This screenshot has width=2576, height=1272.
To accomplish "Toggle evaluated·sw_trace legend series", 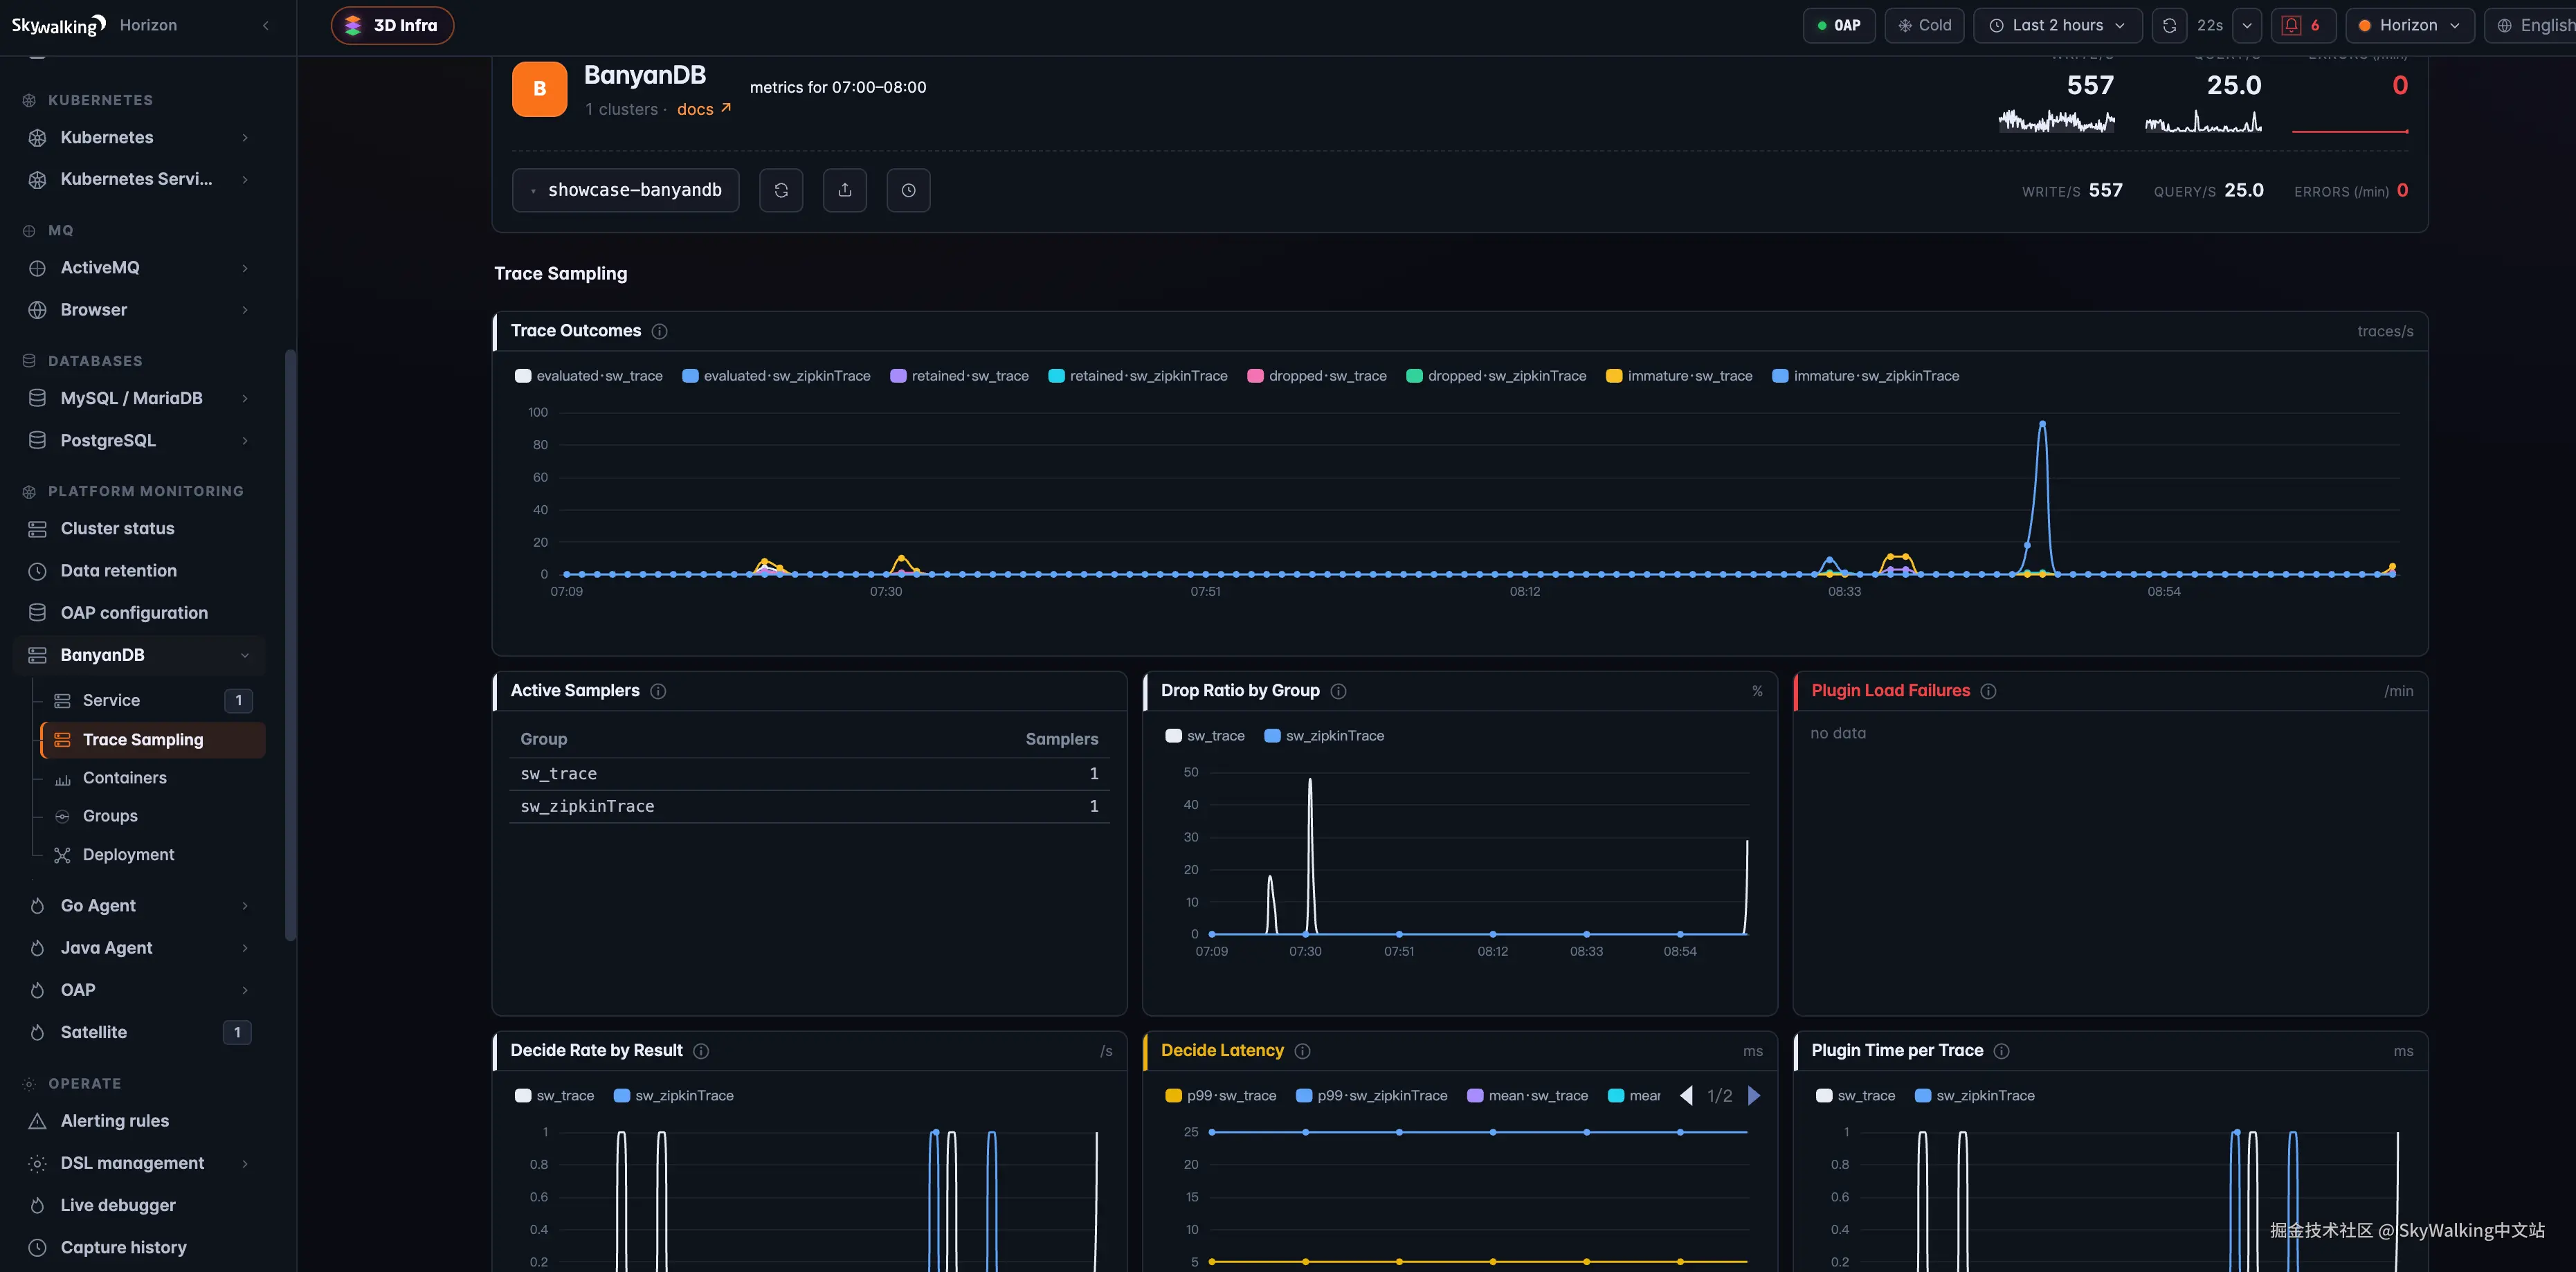I will [x=588, y=376].
